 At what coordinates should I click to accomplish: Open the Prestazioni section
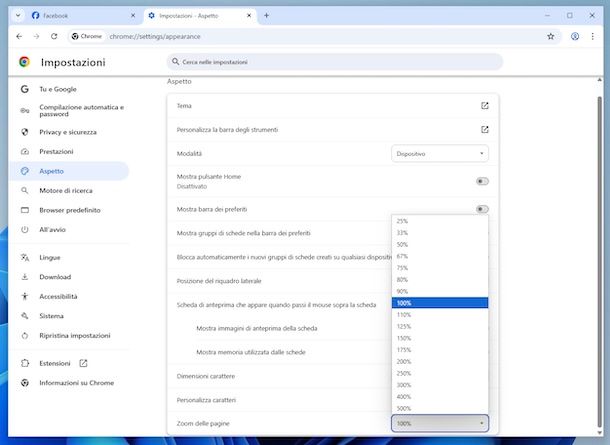[x=56, y=152]
